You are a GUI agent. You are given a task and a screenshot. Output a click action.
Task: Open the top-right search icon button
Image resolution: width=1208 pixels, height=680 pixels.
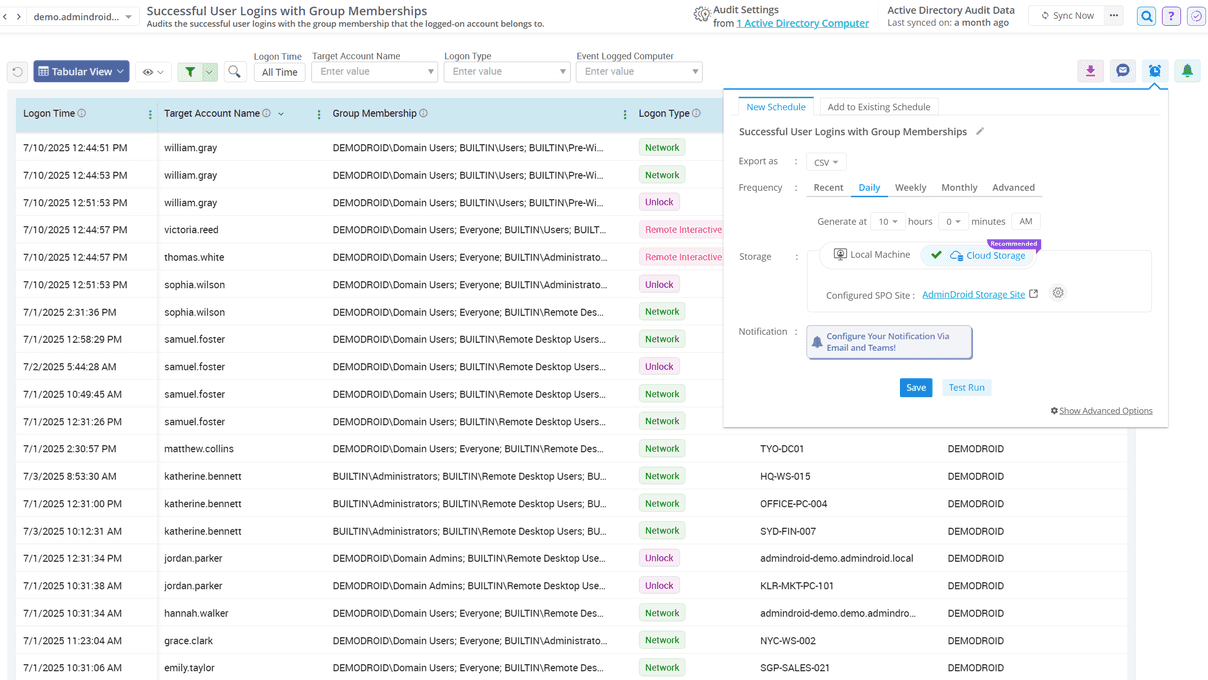1147,16
